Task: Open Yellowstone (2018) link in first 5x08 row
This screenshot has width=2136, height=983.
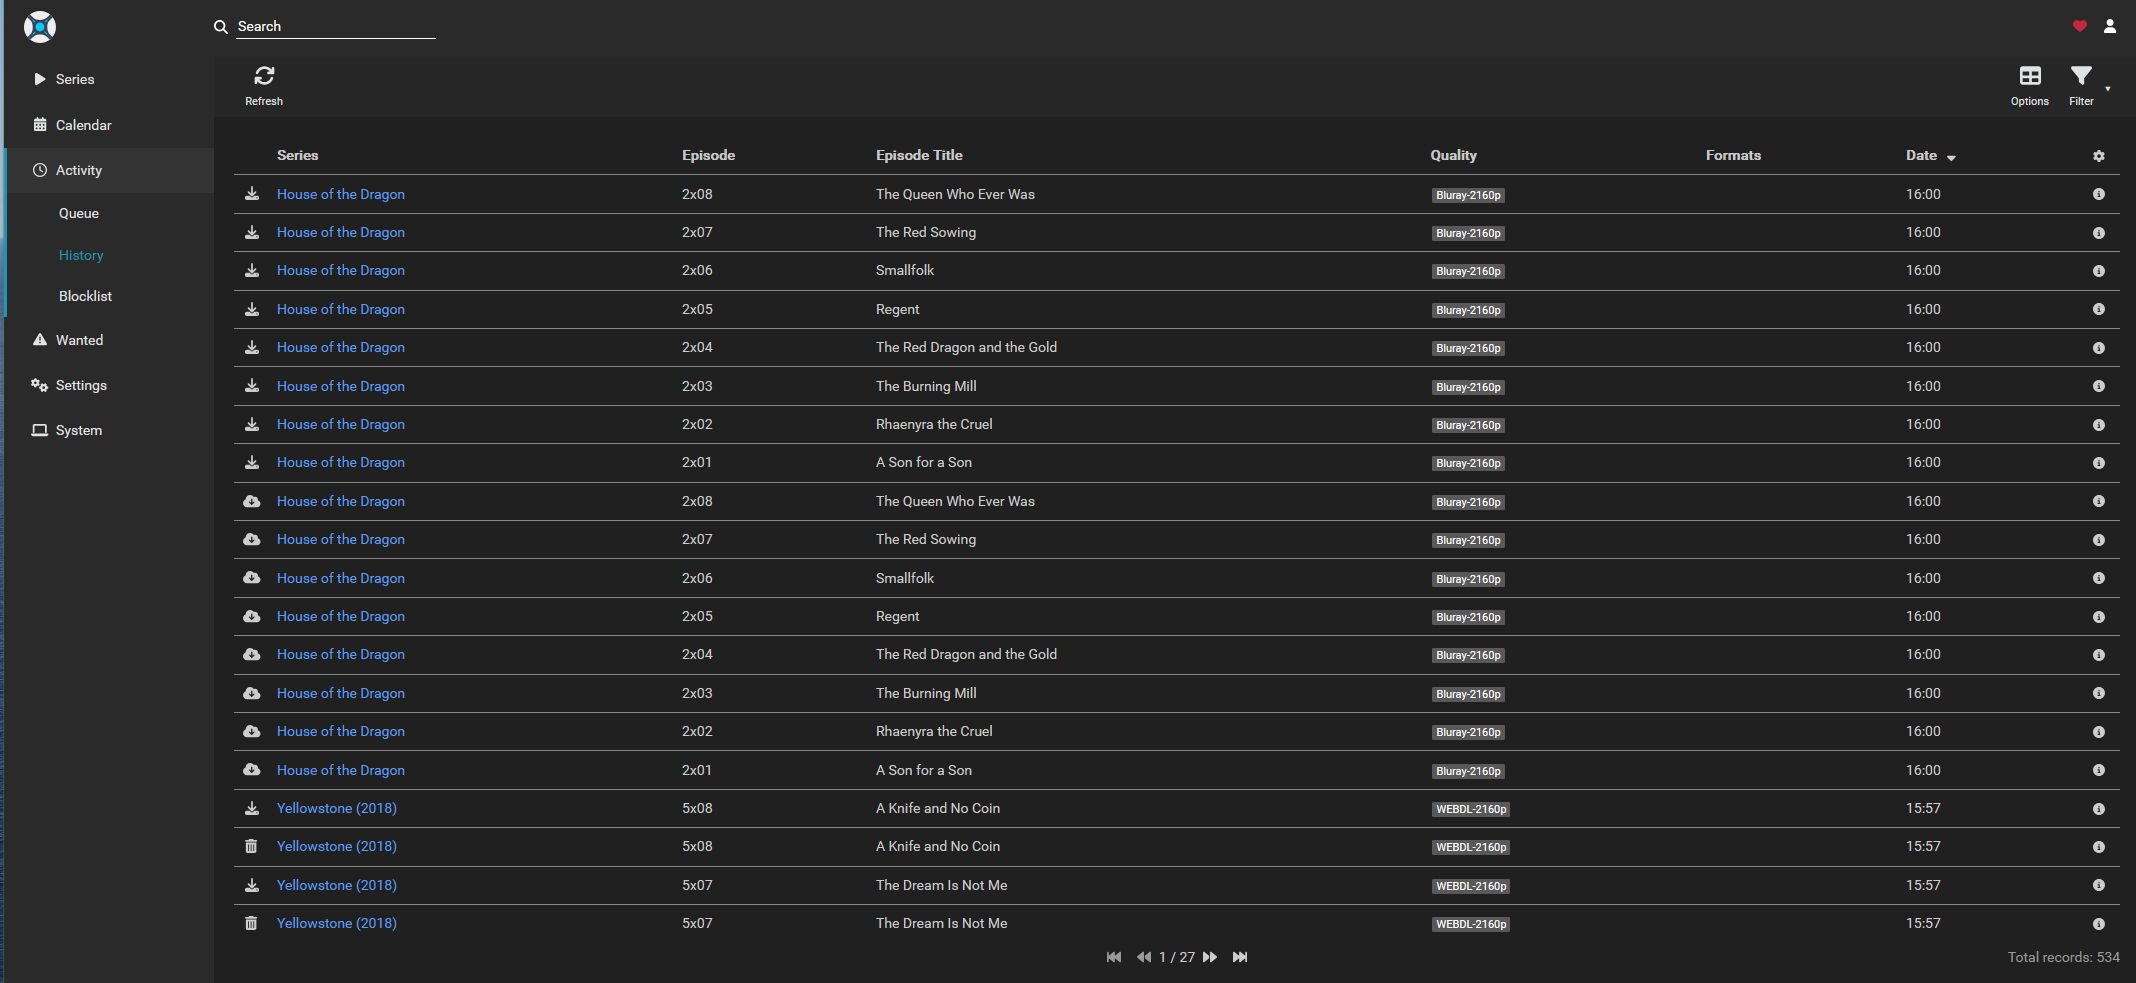Action: 337,808
